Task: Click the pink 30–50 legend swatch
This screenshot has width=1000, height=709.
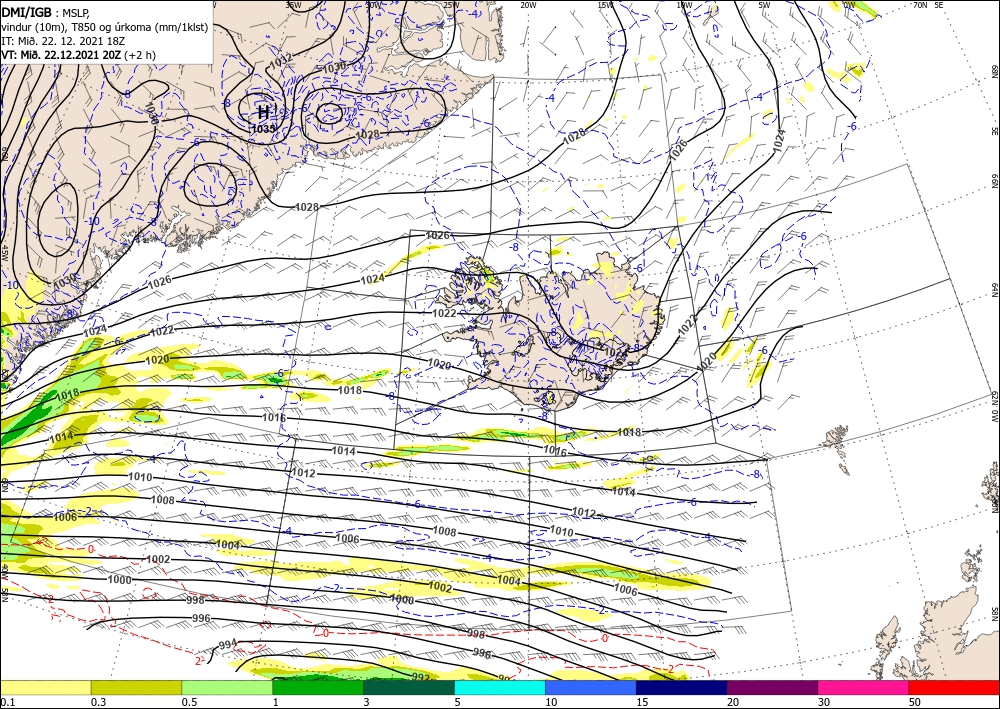Action: pos(864,687)
